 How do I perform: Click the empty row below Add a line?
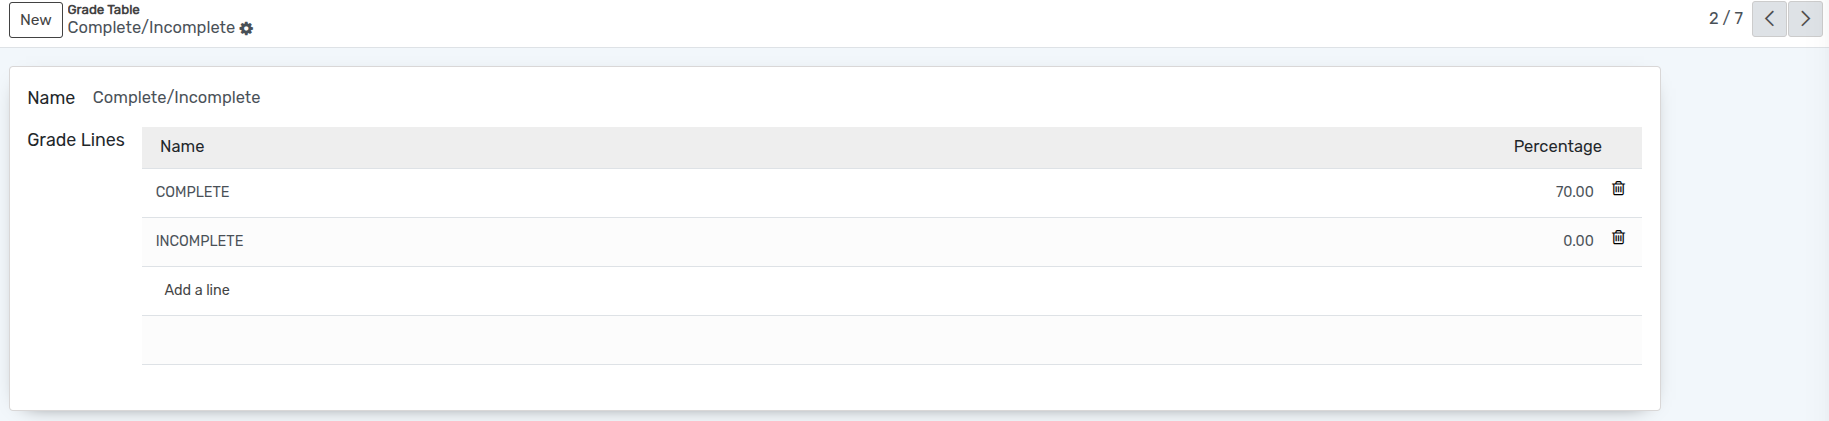pyautogui.click(x=890, y=340)
